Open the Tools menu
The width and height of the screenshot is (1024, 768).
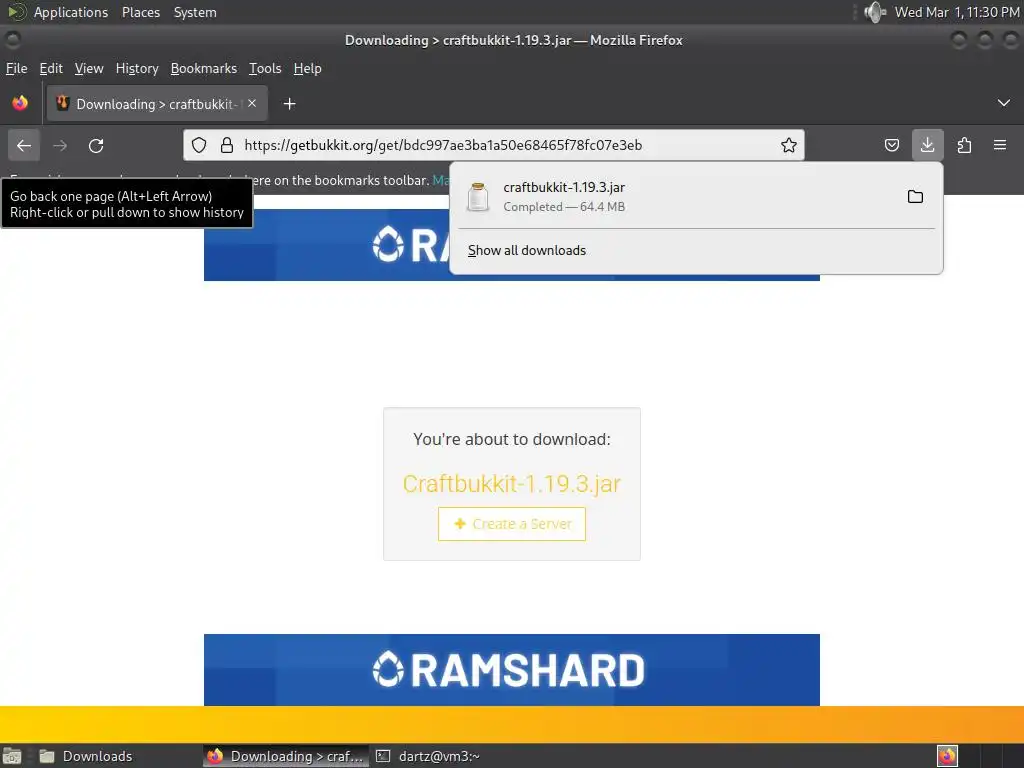tap(265, 69)
